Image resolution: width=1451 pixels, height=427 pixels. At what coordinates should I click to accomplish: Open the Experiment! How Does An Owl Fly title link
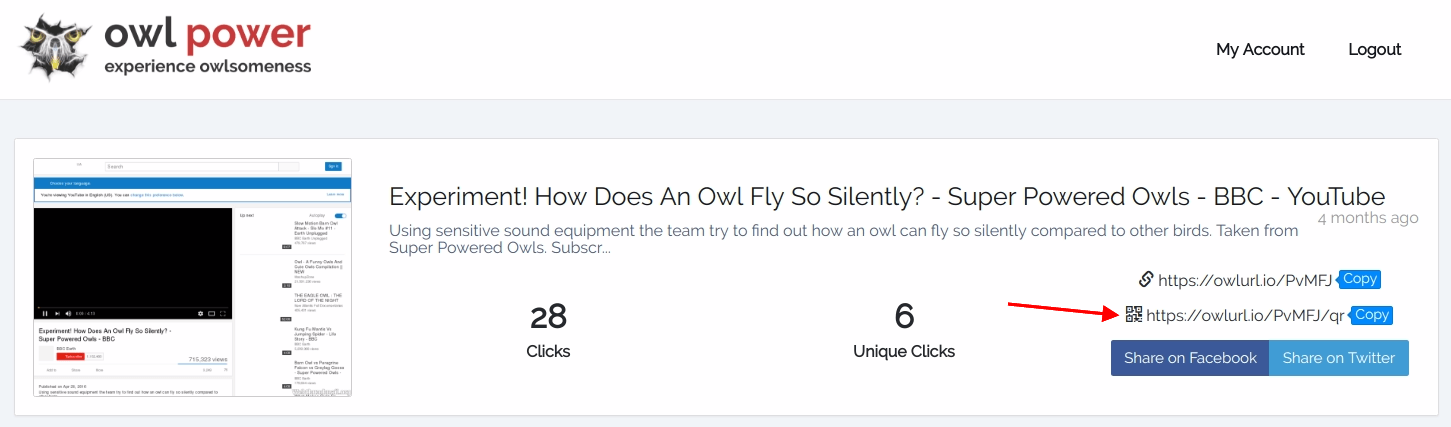click(x=887, y=196)
